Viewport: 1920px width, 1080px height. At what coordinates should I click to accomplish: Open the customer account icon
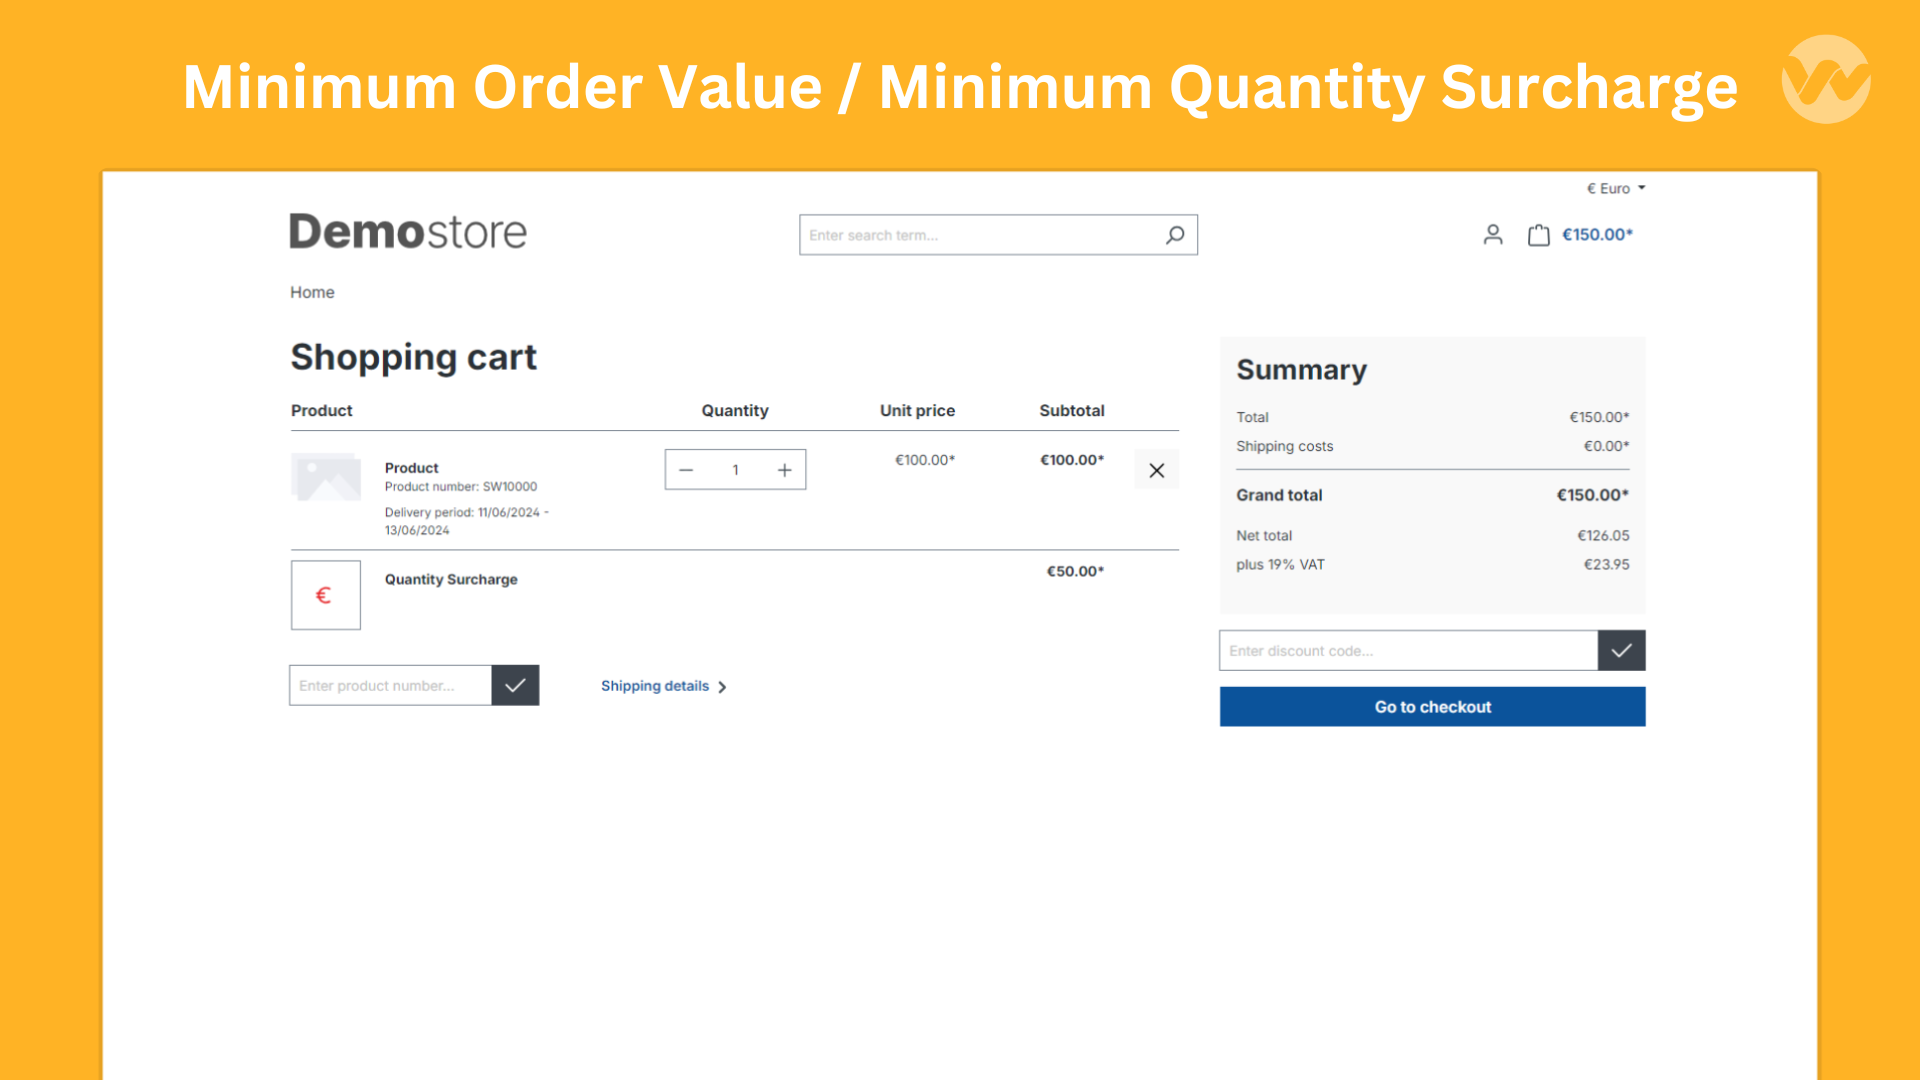[x=1493, y=234]
